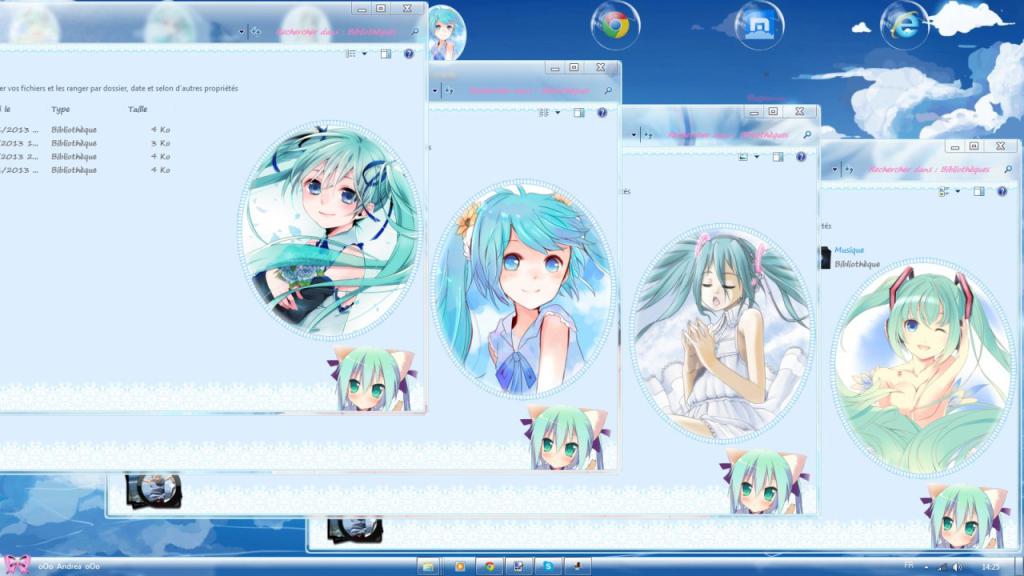Screen dimensions: 1024x576
Task: Open the volume control in the system tray
Action: (957, 566)
